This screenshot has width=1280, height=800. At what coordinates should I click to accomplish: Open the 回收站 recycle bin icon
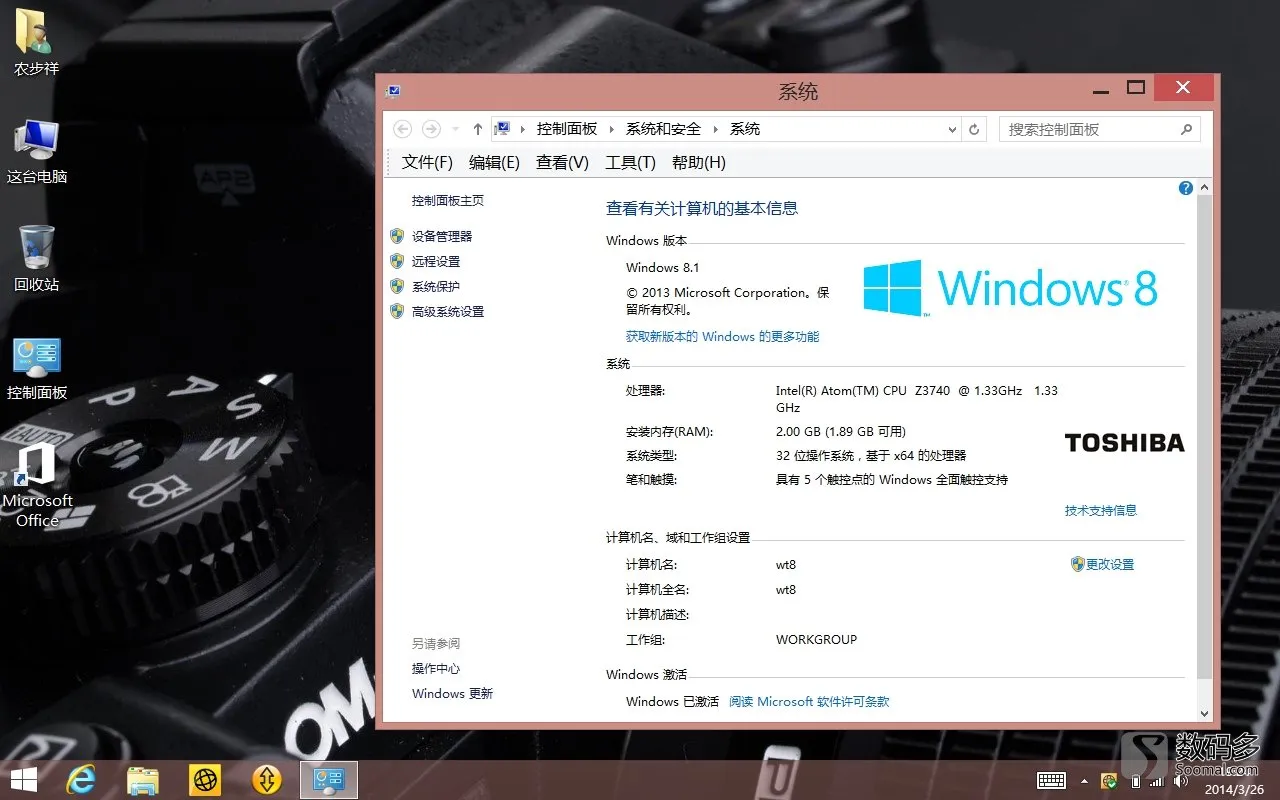click(37, 259)
